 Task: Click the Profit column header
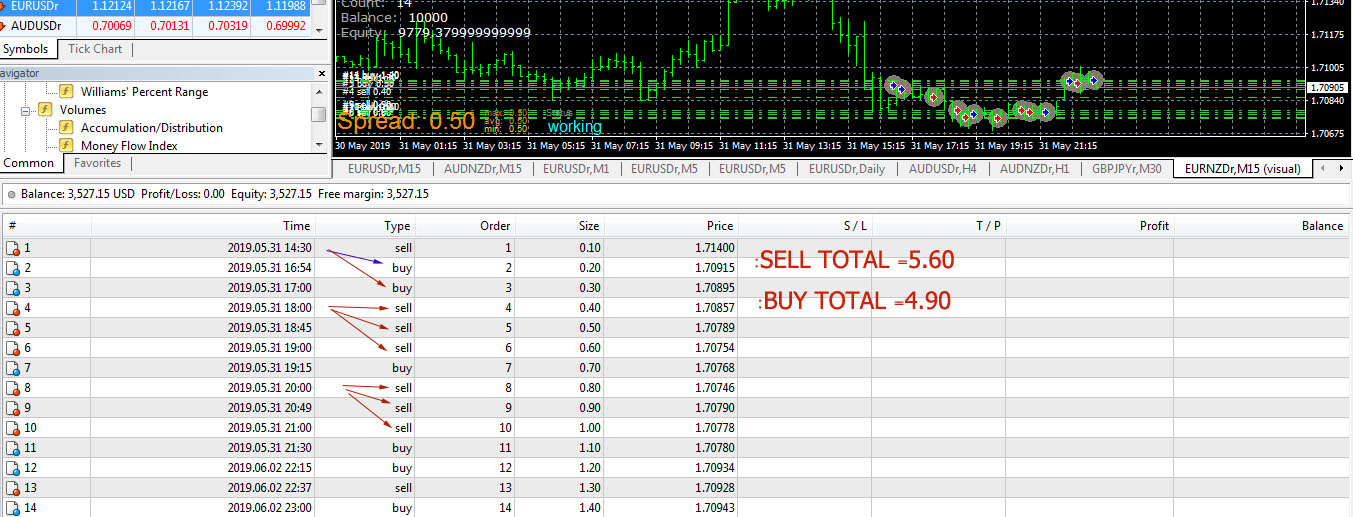pos(1089,226)
